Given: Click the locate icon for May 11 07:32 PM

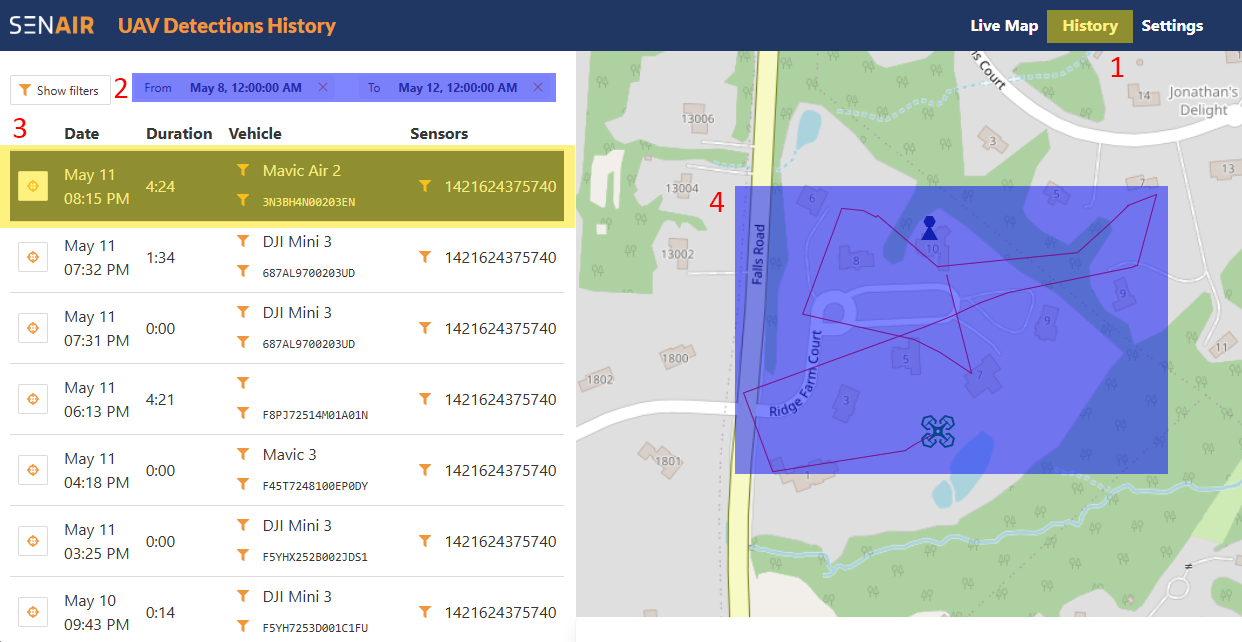Looking at the screenshot, I should tap(33, 258).
